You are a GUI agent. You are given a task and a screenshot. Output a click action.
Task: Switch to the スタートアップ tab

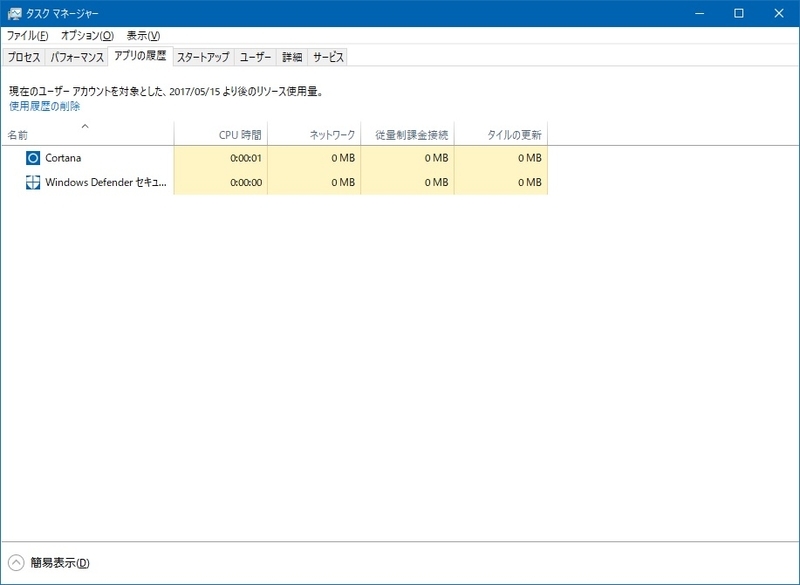[203, 57]
